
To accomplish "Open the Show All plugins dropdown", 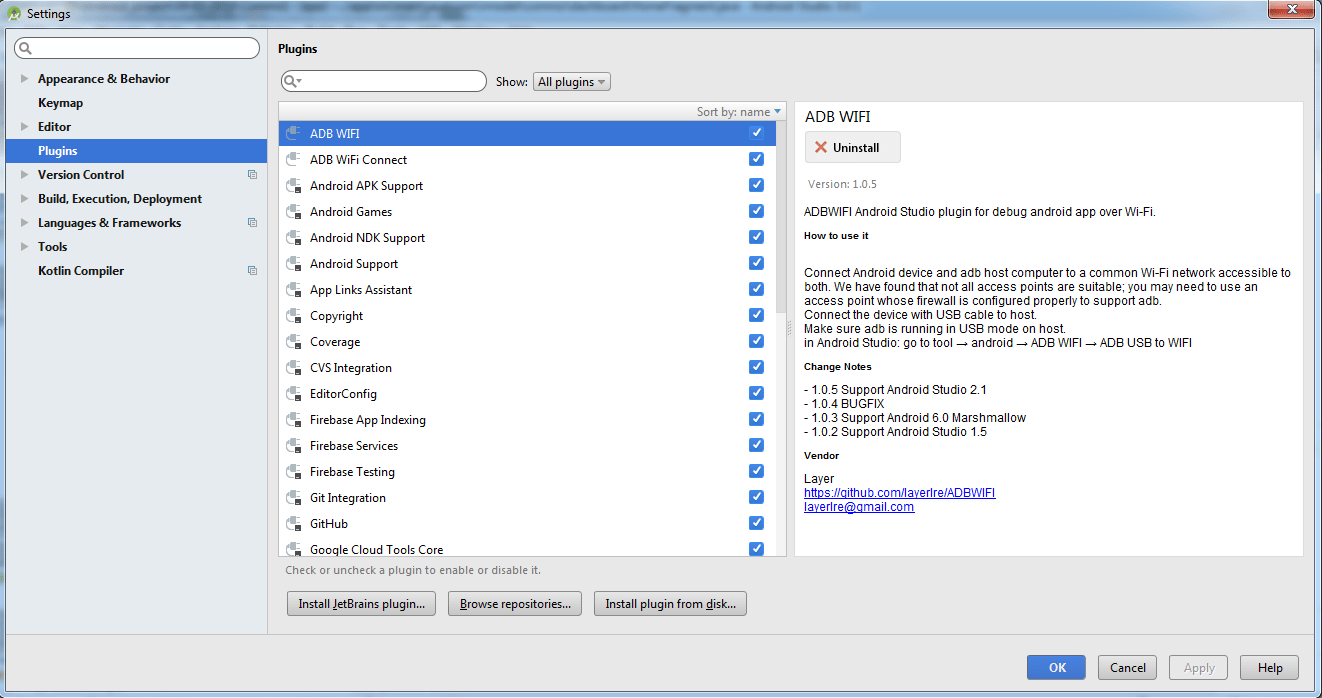I will (x=572, y=82).
